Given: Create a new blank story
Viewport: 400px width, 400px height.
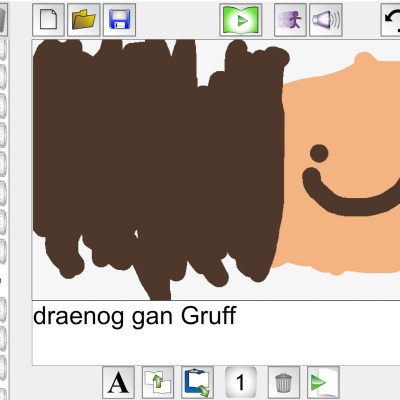Looking at the screenshot, I should 48,20.
